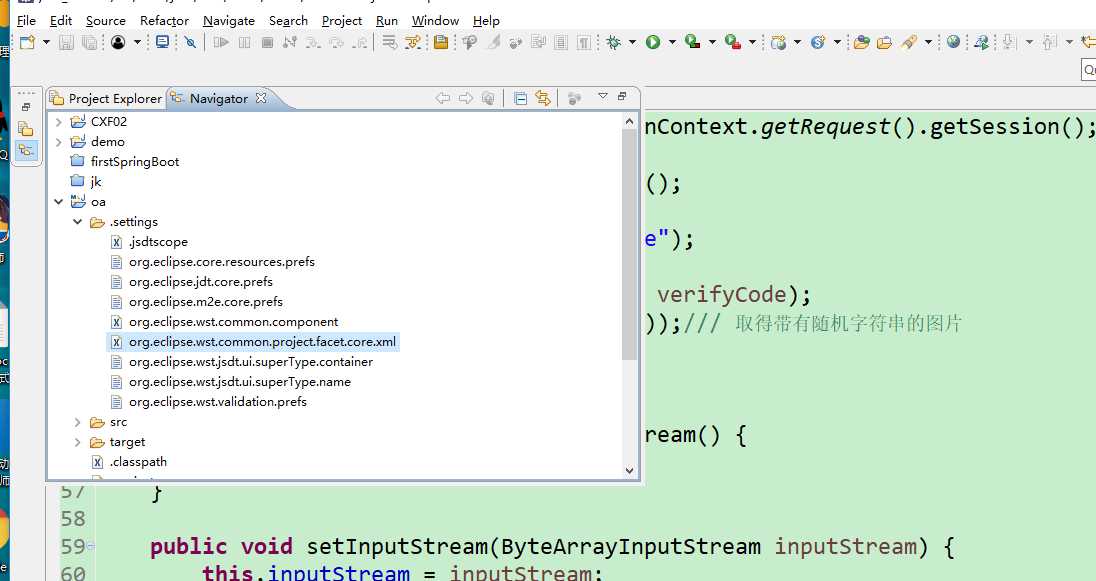Toggle Link with Editor in Navigator
Screen dimensions: 1096x581
pos(542,99)
